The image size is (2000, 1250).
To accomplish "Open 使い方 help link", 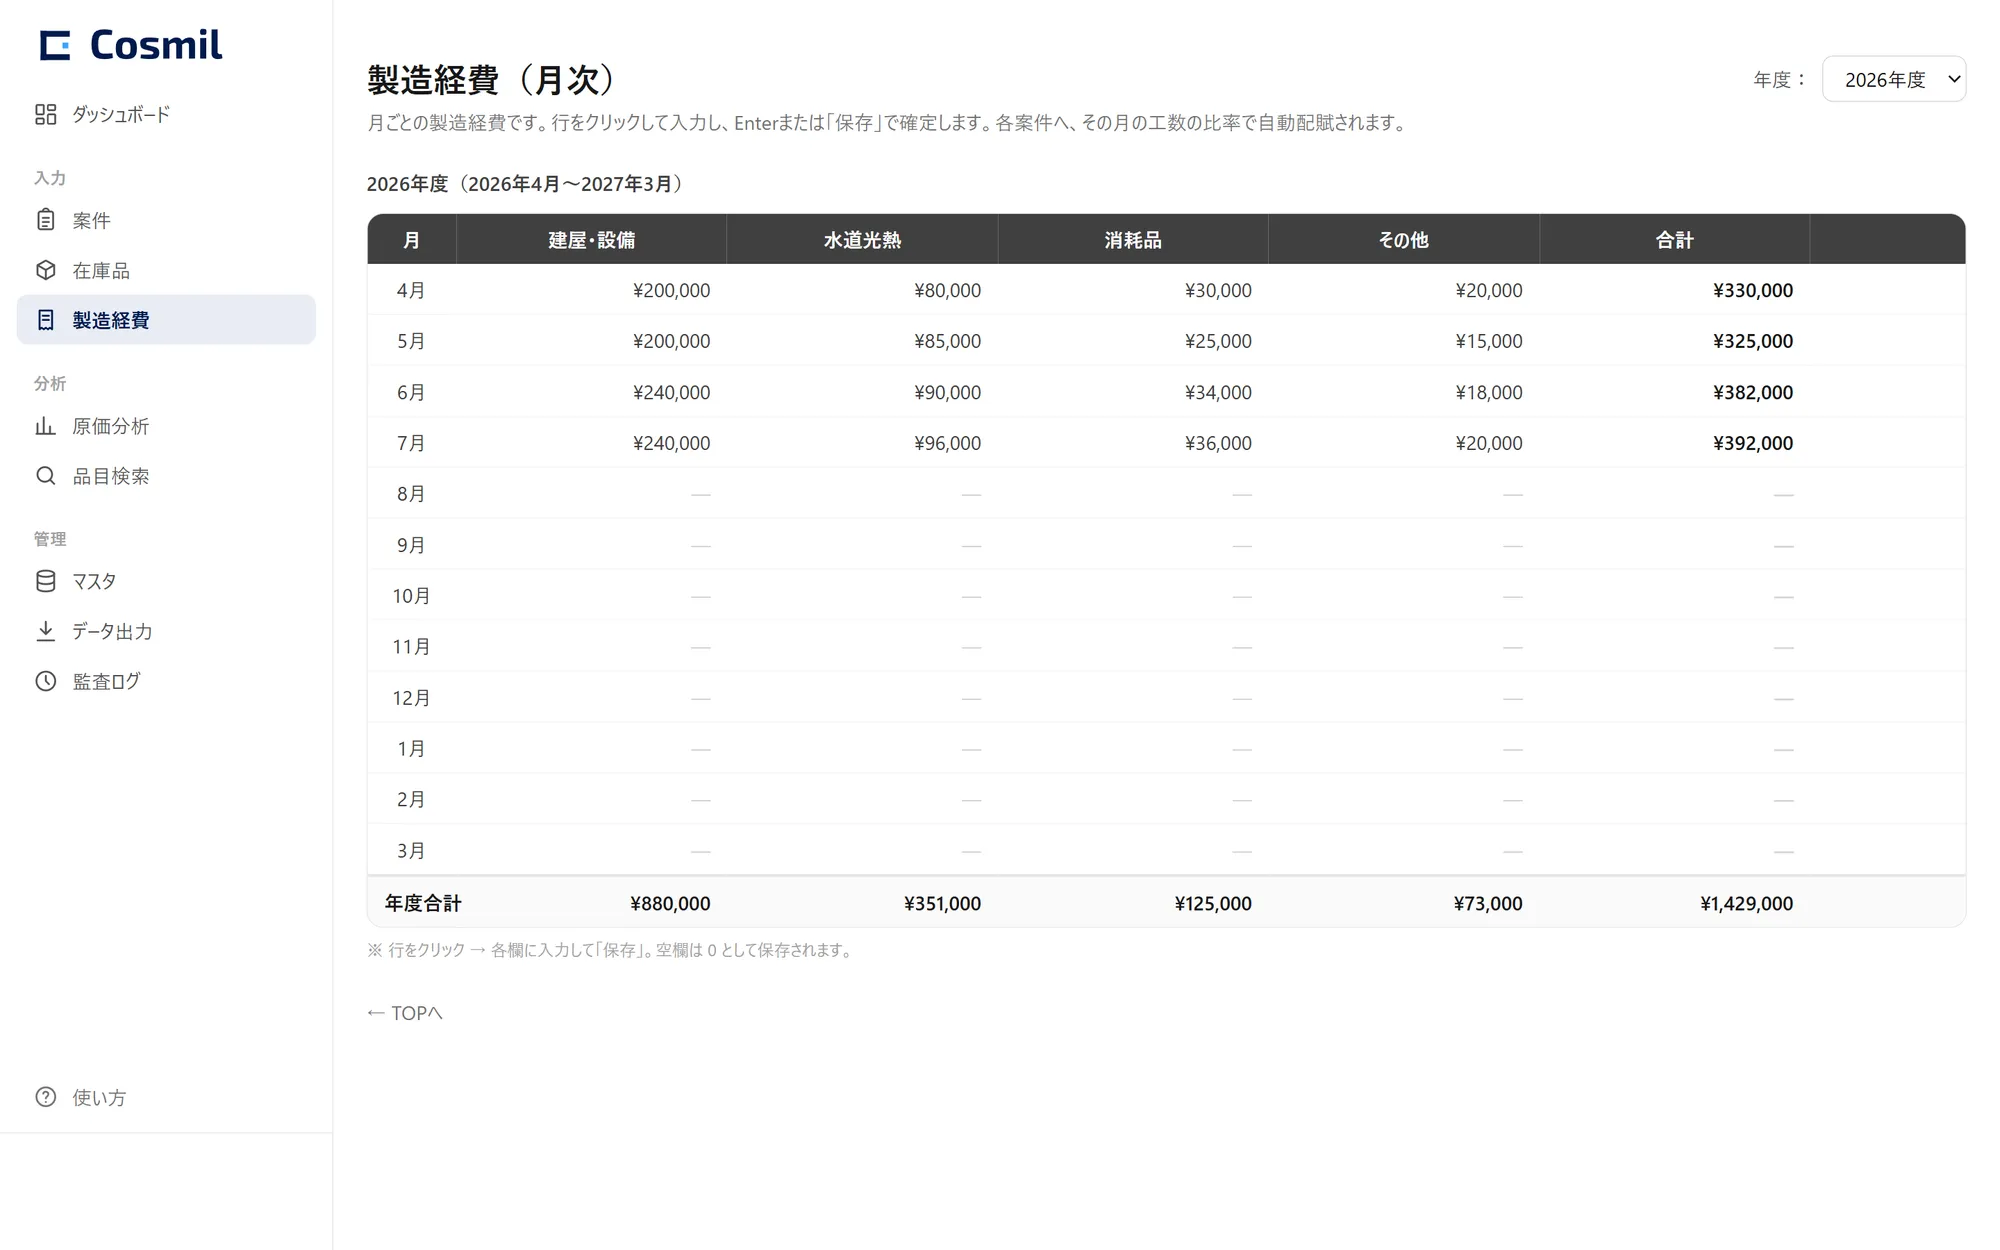I will pos(166,1097).
